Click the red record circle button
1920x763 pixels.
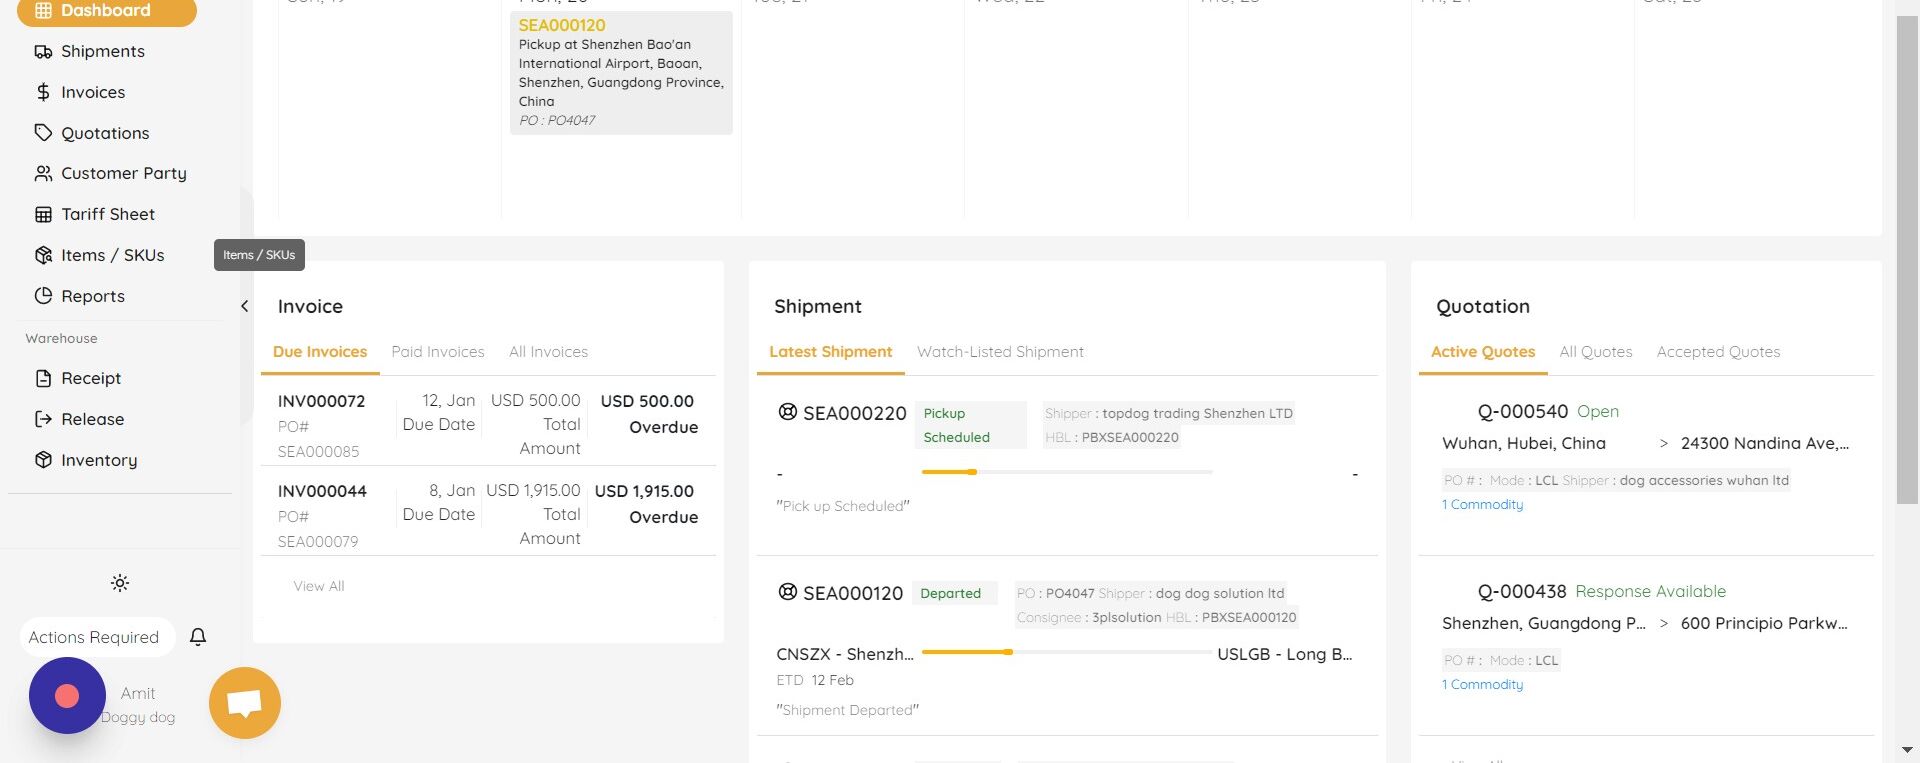67,695
